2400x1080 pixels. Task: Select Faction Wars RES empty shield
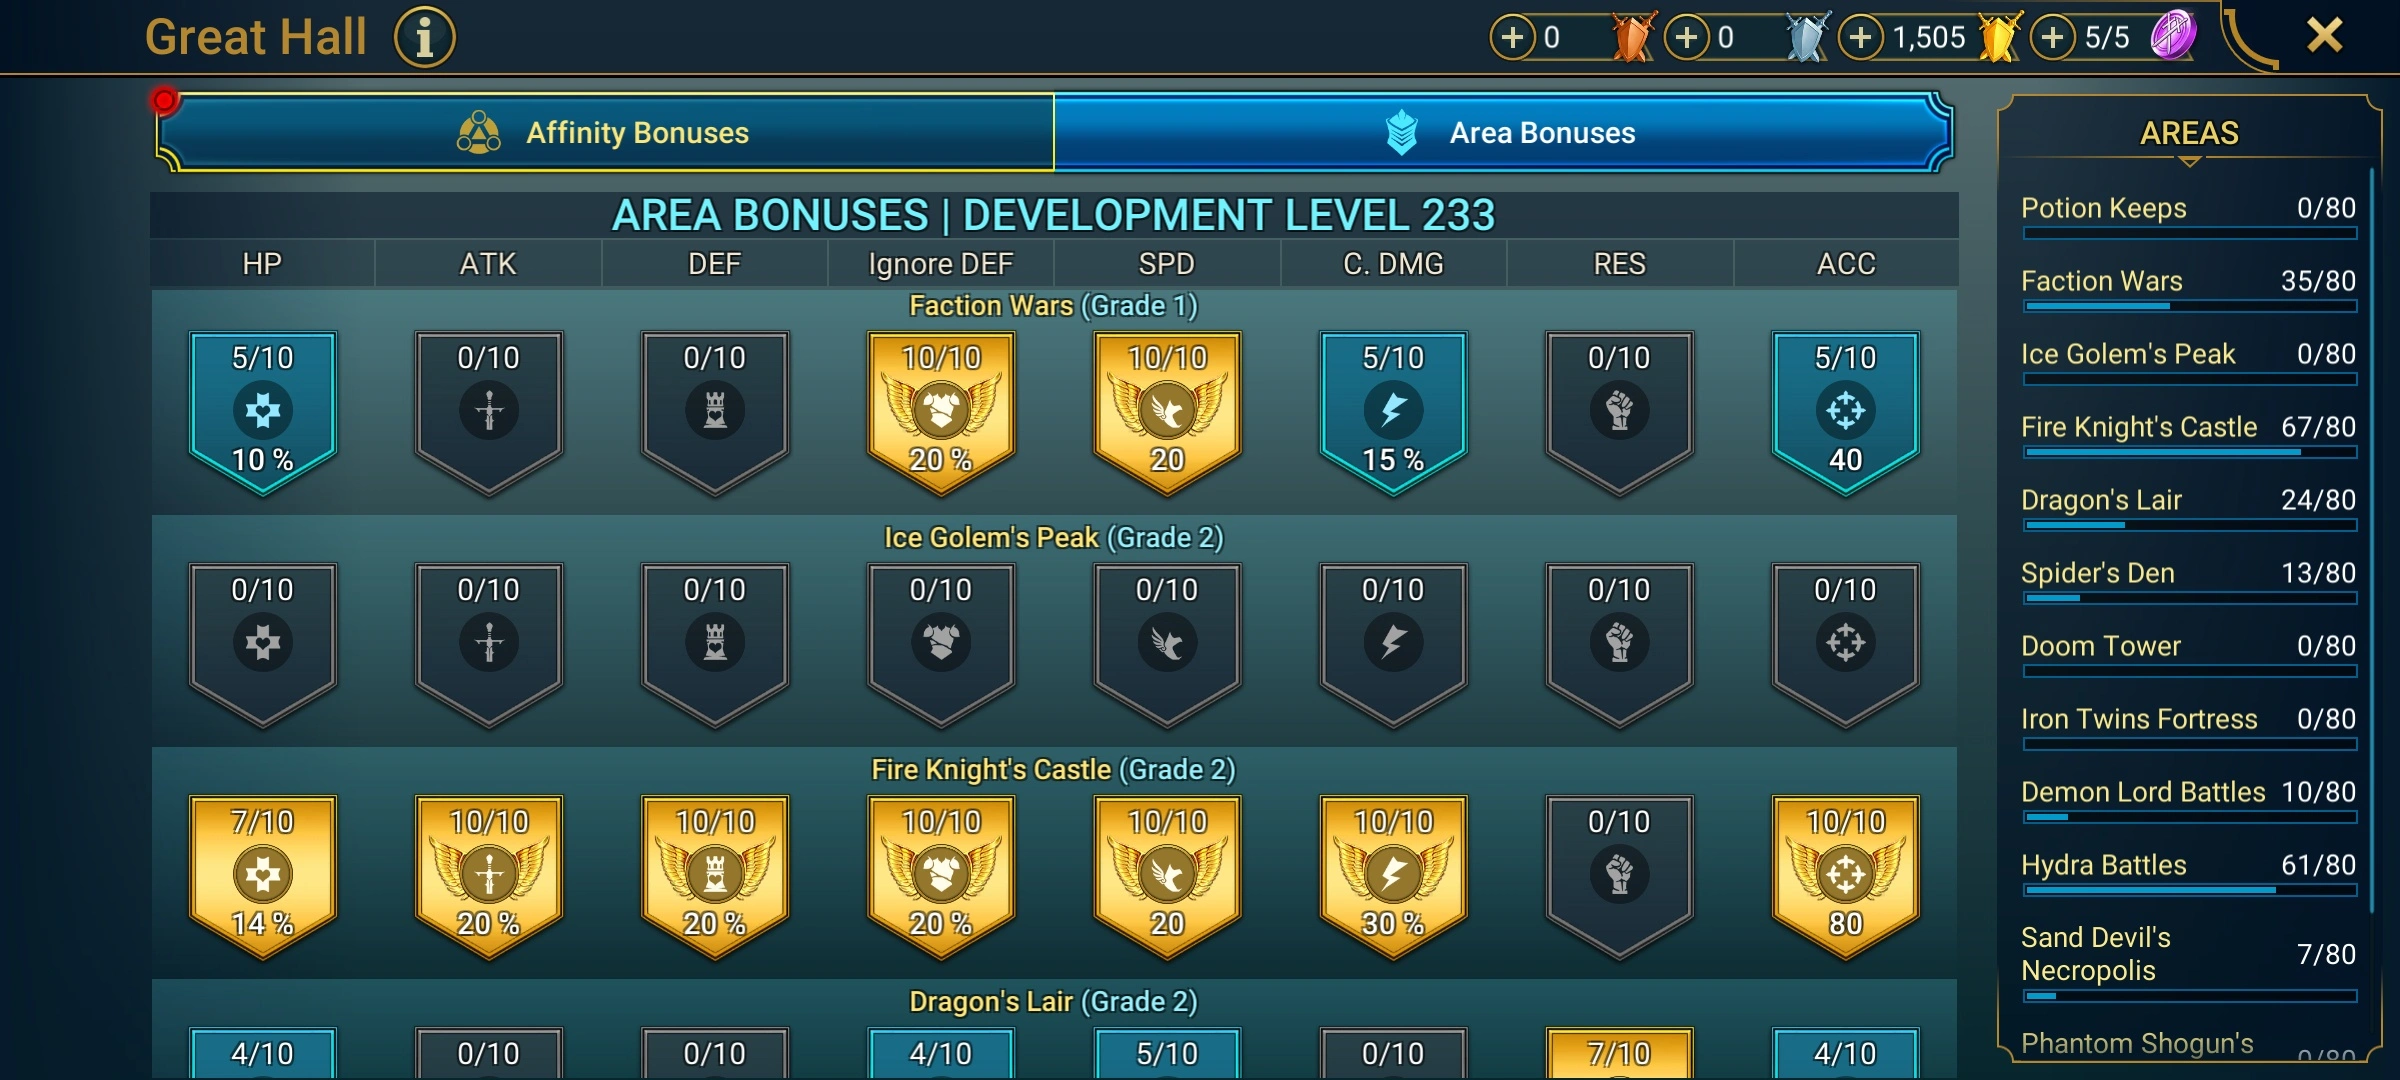1619,412
